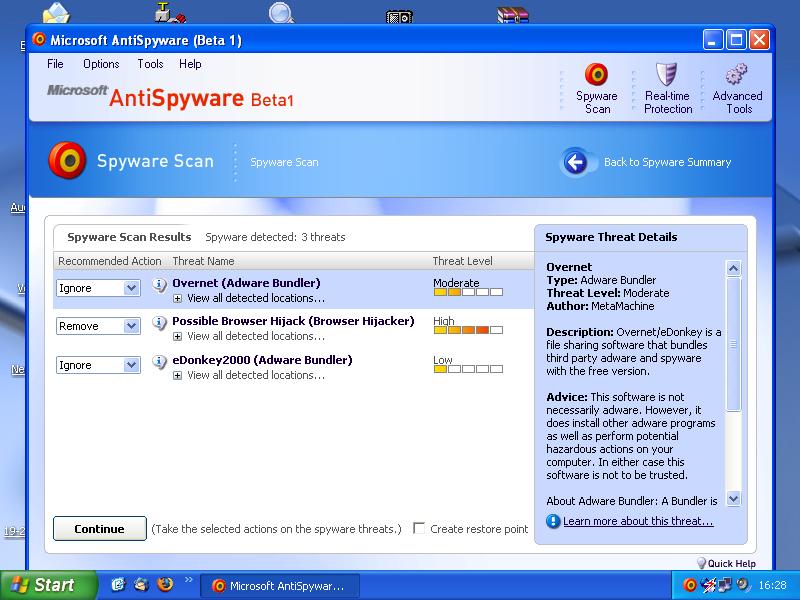
Task: Click the AntiSpyware icon in system tray
Action: click(689, 585)
